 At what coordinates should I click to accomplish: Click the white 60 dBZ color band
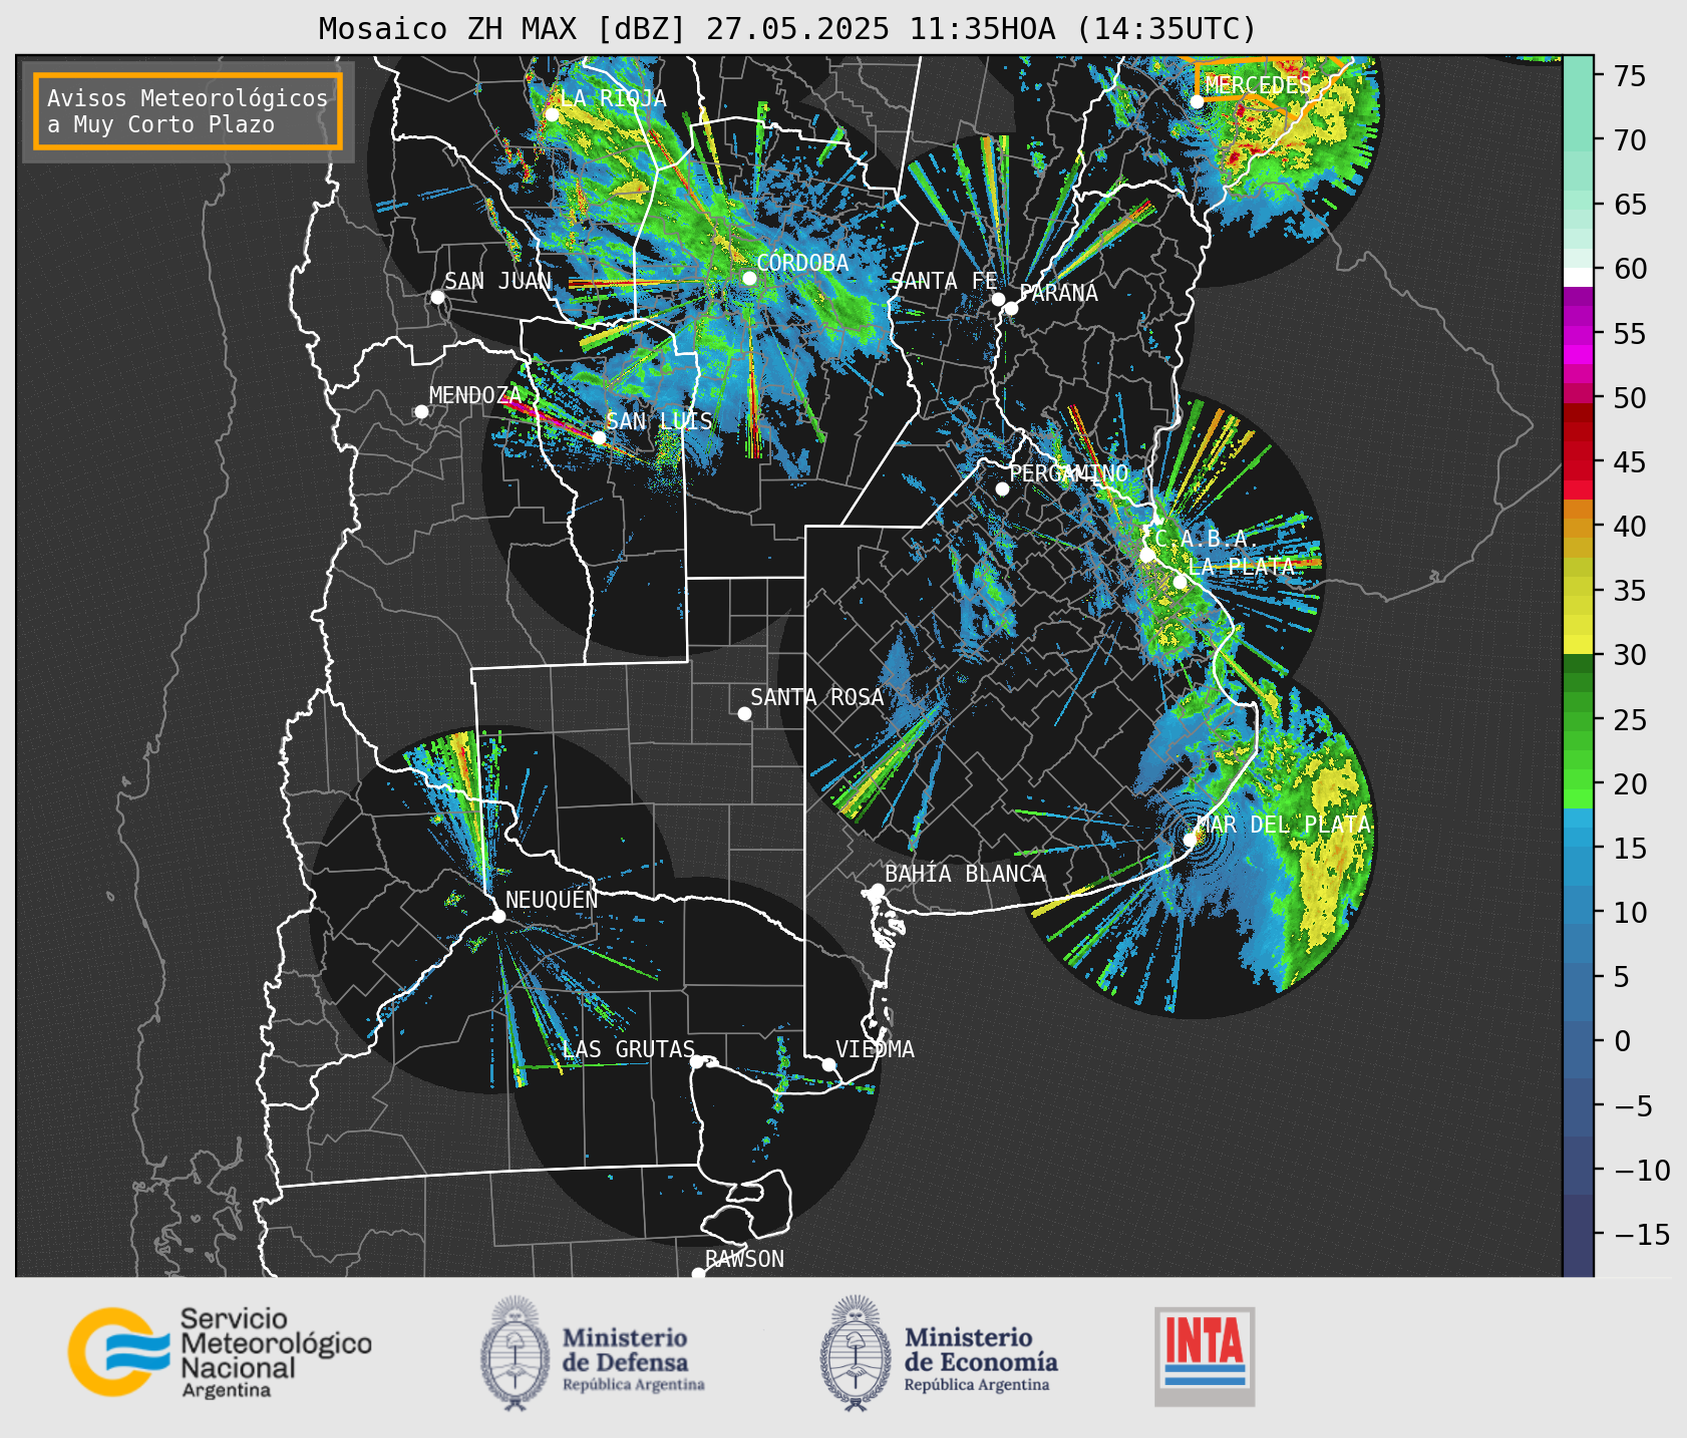tap(1578, 276)
